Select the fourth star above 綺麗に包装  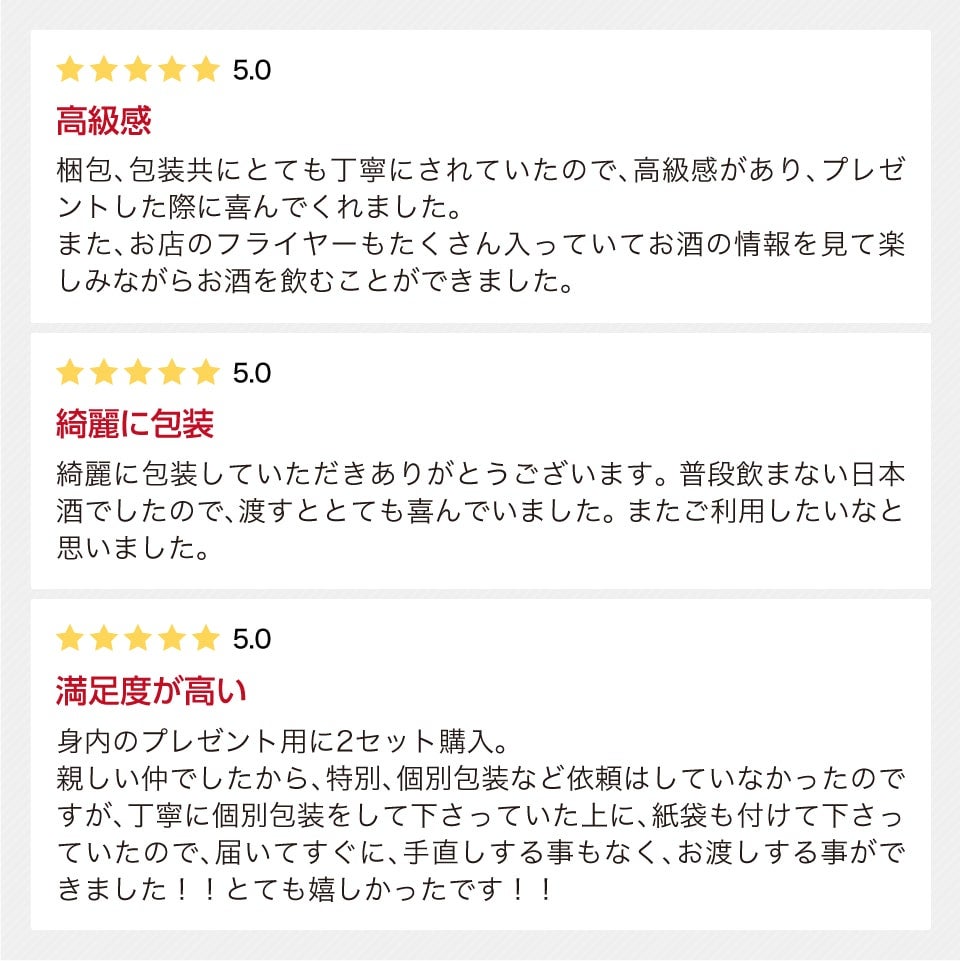point(172,373)
